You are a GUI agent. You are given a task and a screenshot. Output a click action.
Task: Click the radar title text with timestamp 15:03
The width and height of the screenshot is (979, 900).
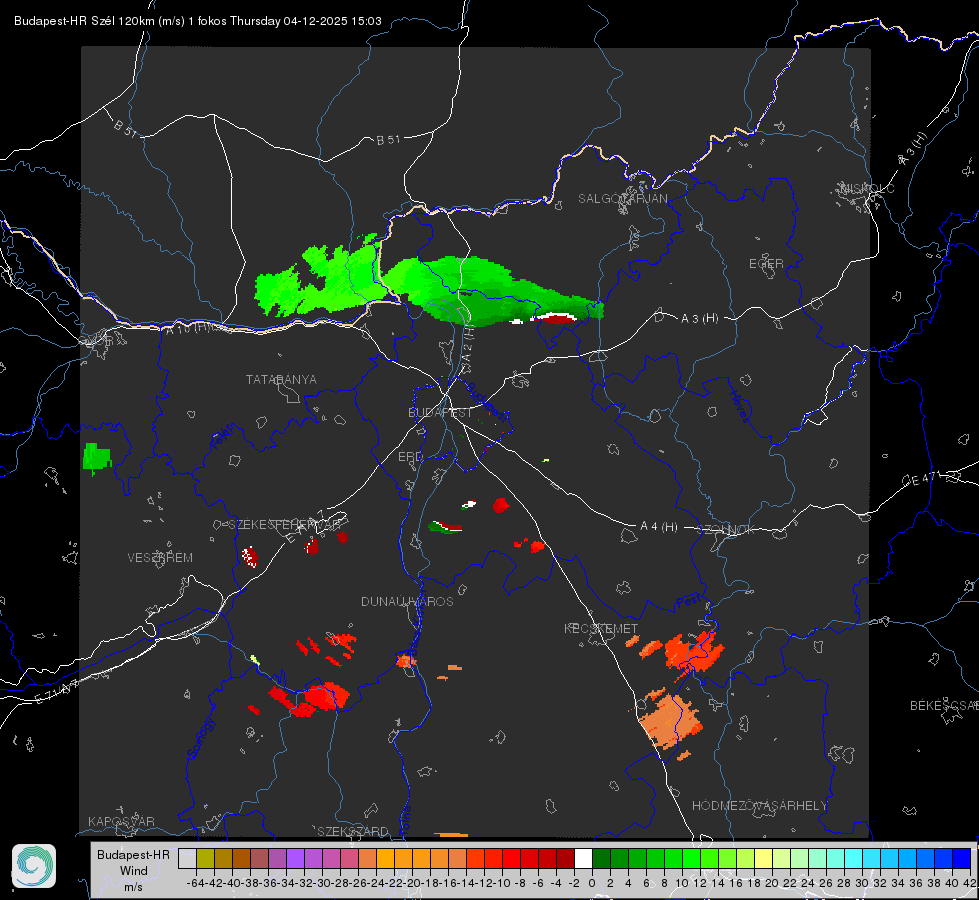[197, 21]
